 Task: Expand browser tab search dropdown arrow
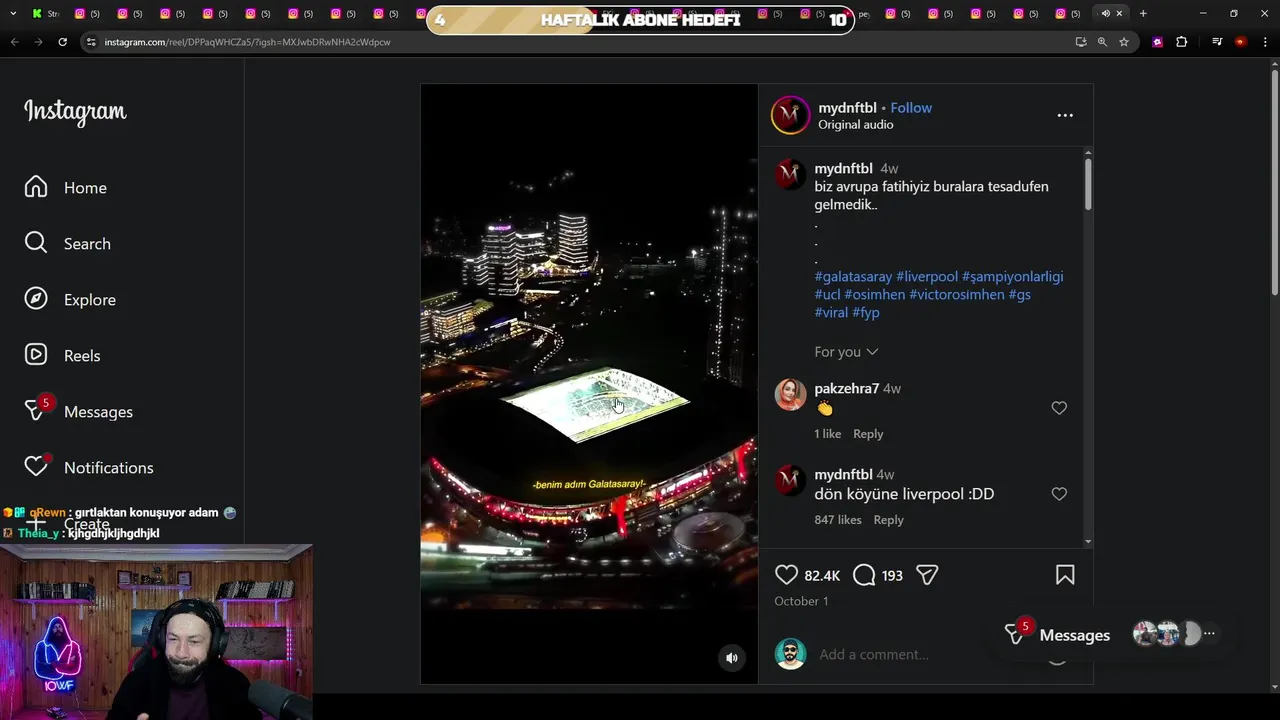point(13,13)
